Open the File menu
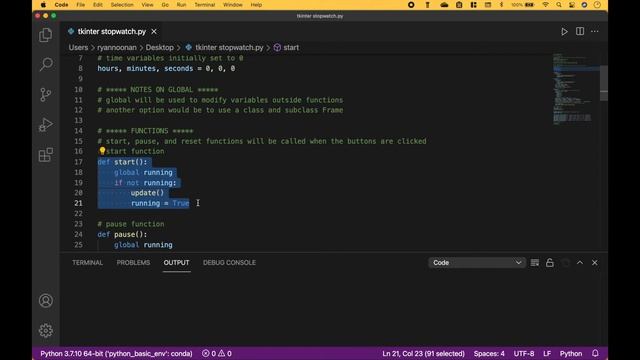 (x=80, y=5)
